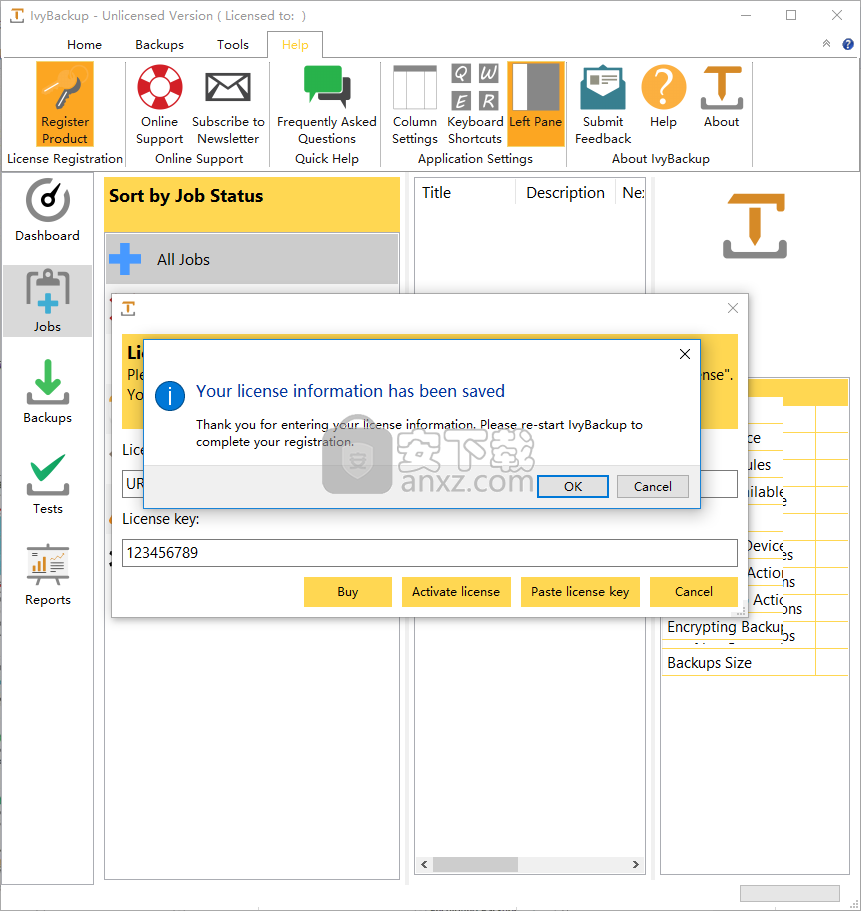Select the Help ribbon tab
This screenshot has width=861, height=911.
click(x=295, y=45)
